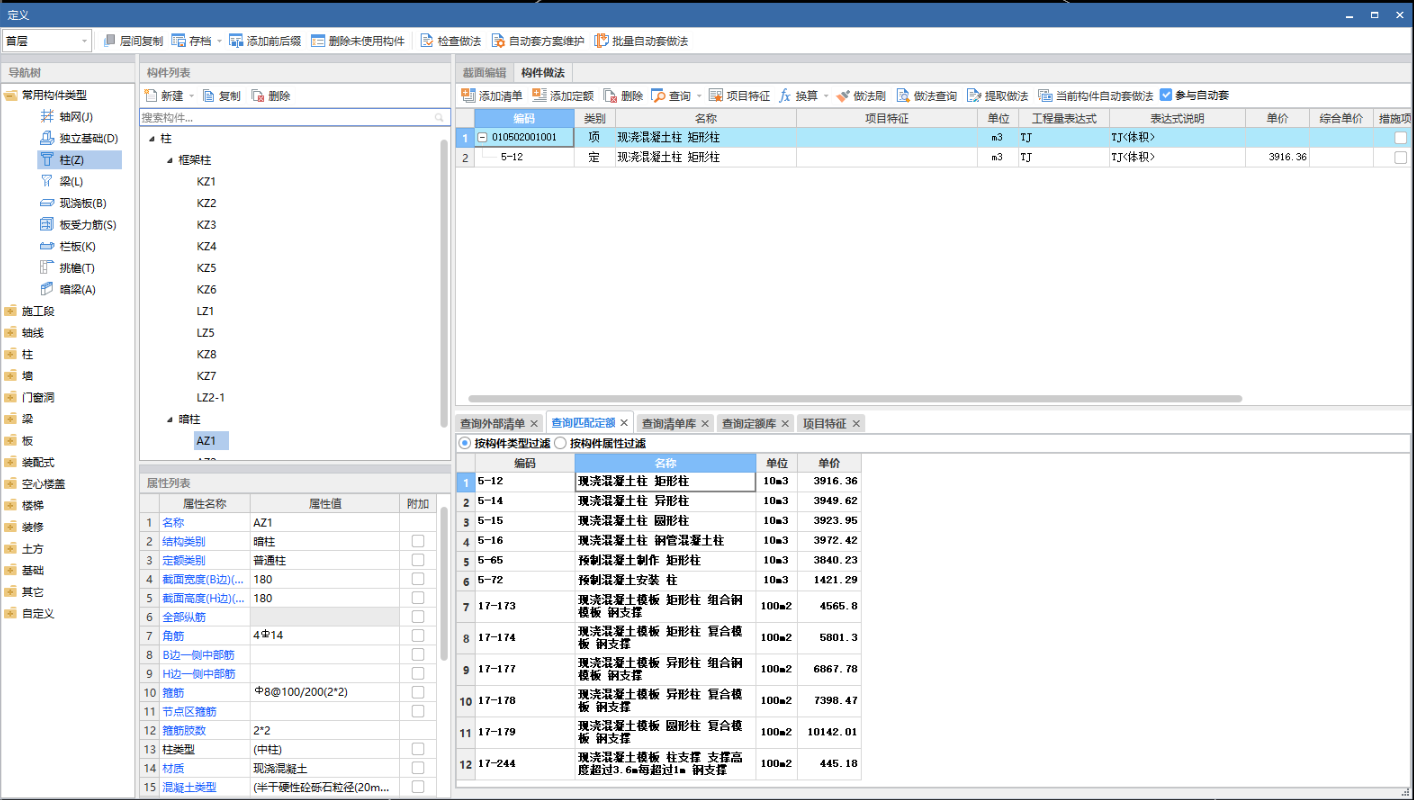Click 删除 in the 构件做法 toolbar
1414x800 pixels.
[623, 96]
